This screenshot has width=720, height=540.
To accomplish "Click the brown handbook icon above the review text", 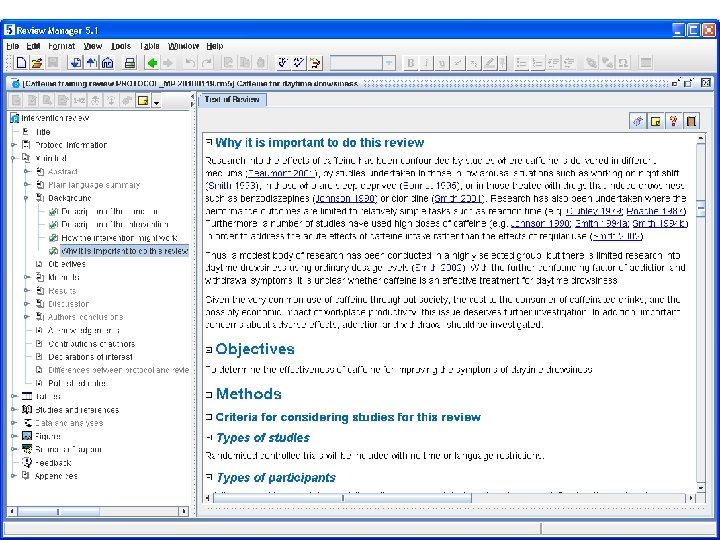I will pos(691,121).
